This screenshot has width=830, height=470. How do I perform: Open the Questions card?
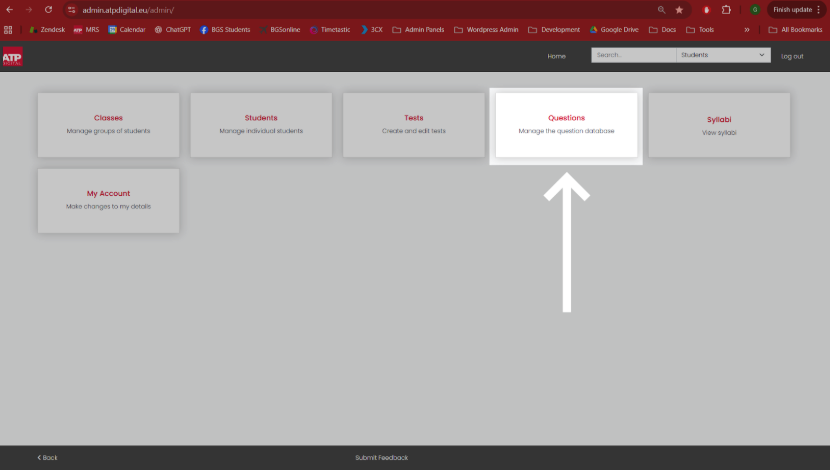[x=566, y=125]
